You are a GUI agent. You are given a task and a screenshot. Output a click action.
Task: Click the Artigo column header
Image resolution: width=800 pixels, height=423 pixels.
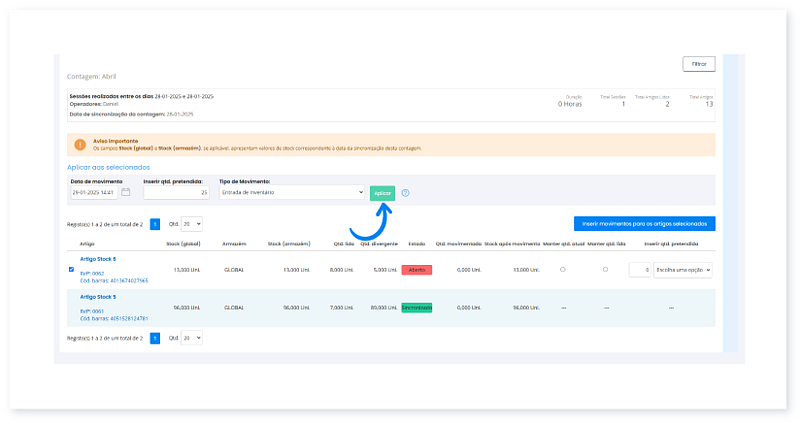click(87, 244)
